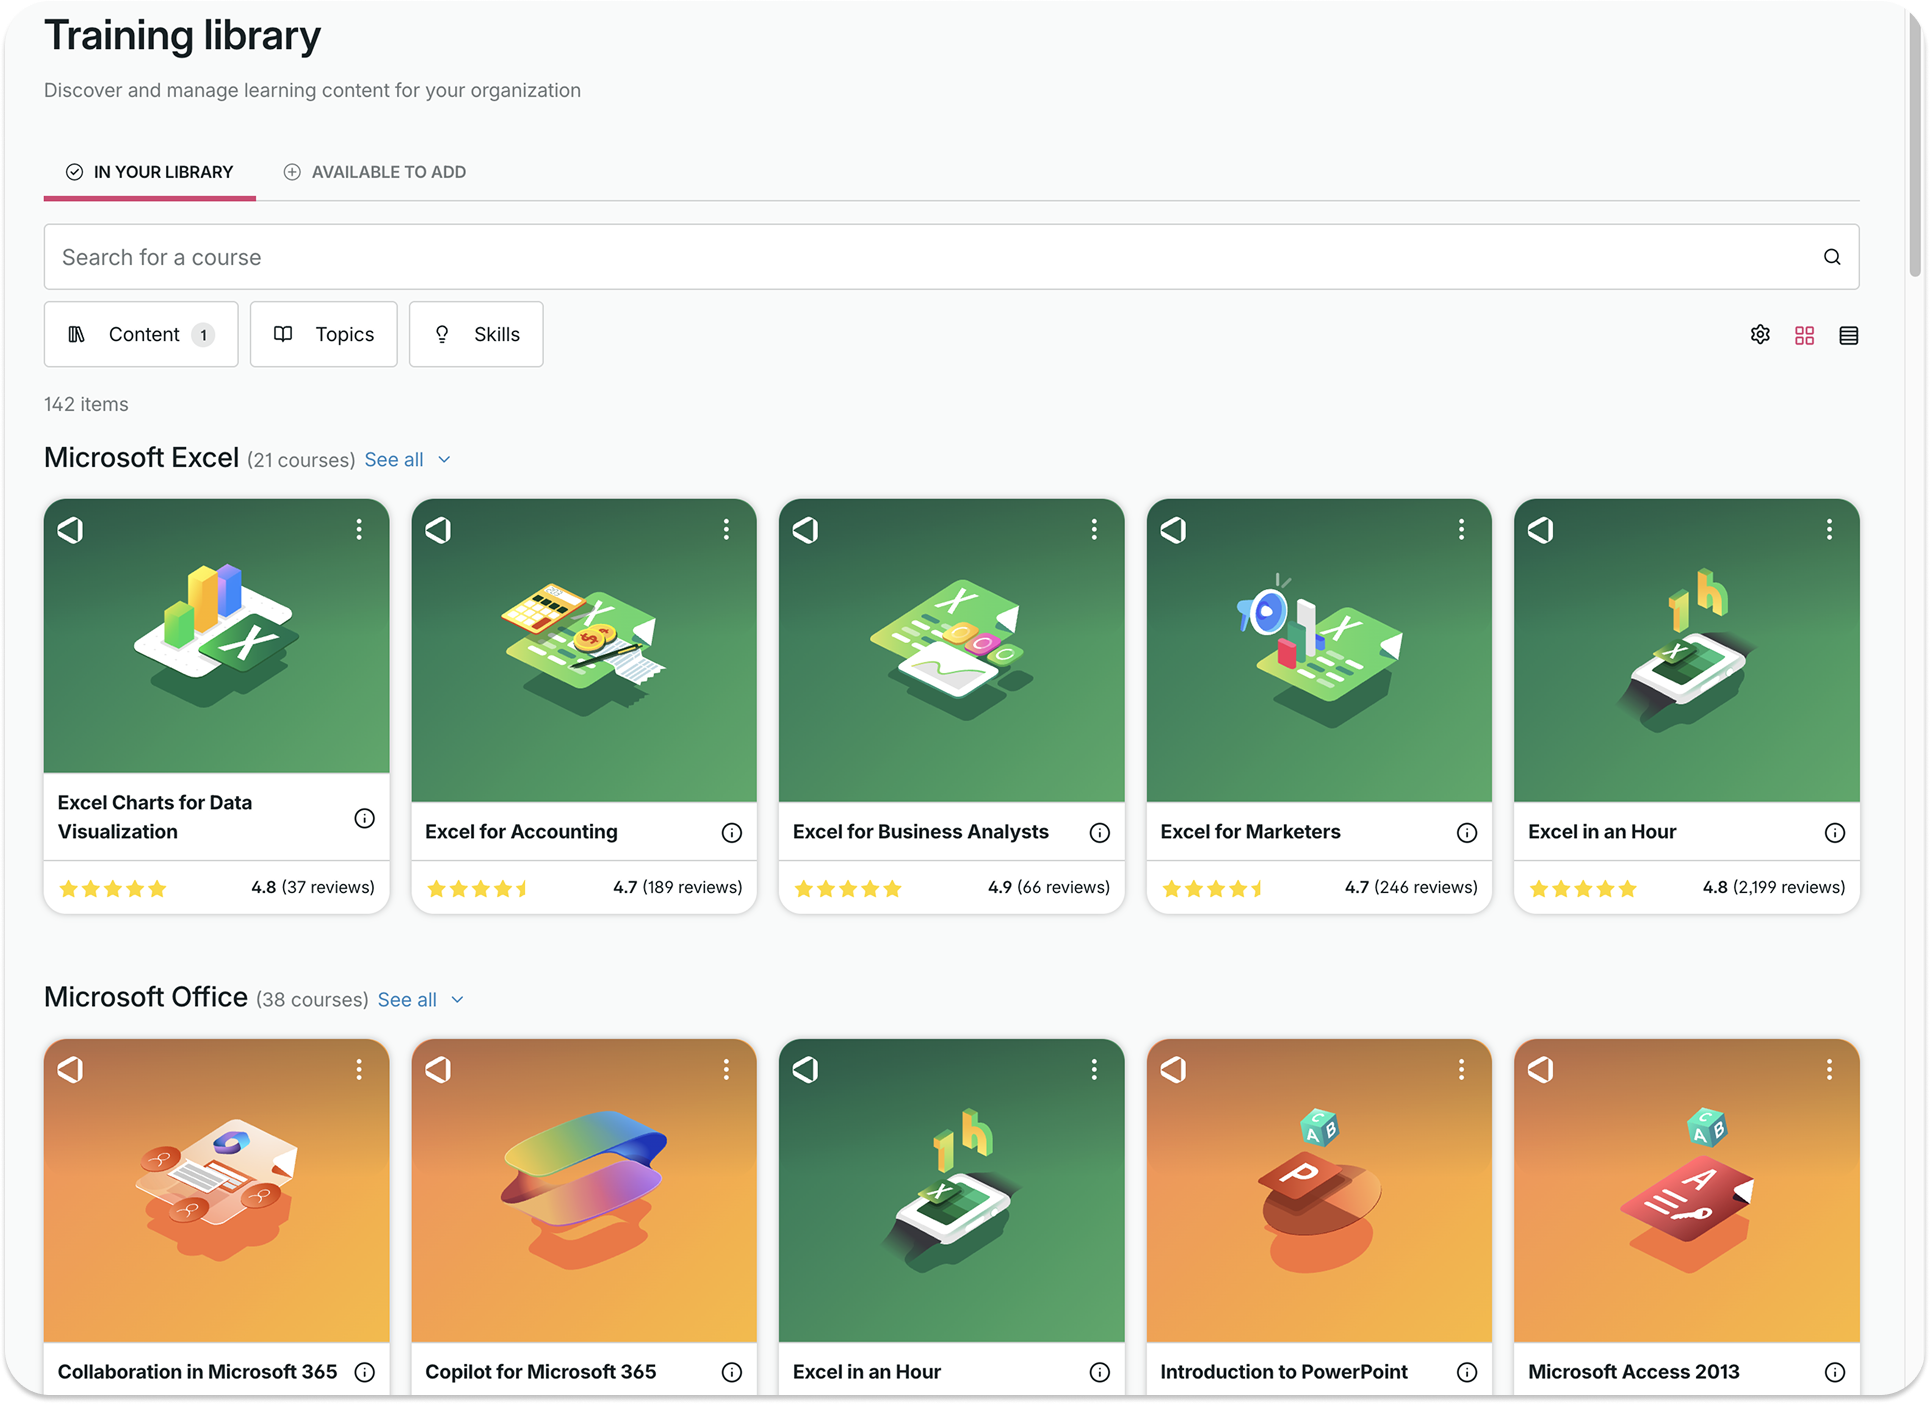This screenshot has width=1930, height=1404.
Task: Click the info icon on Introduction to PowerPoint
Action: pos(1467,1372)
